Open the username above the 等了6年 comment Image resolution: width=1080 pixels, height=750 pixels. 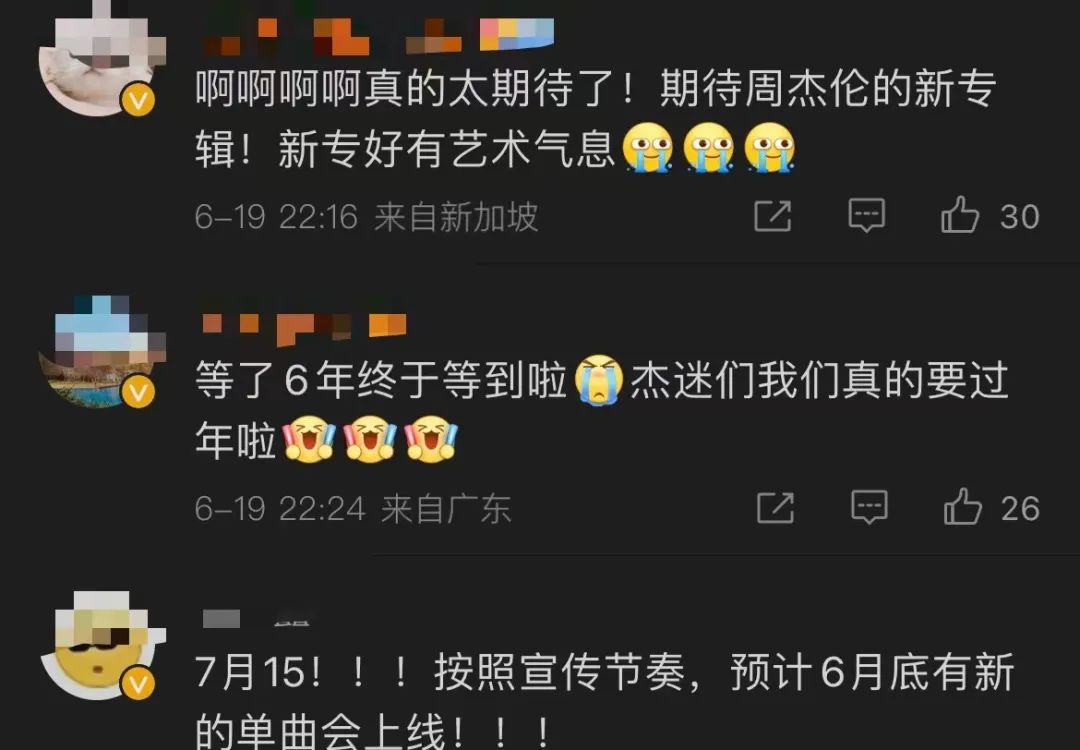[x=304, y=328]
